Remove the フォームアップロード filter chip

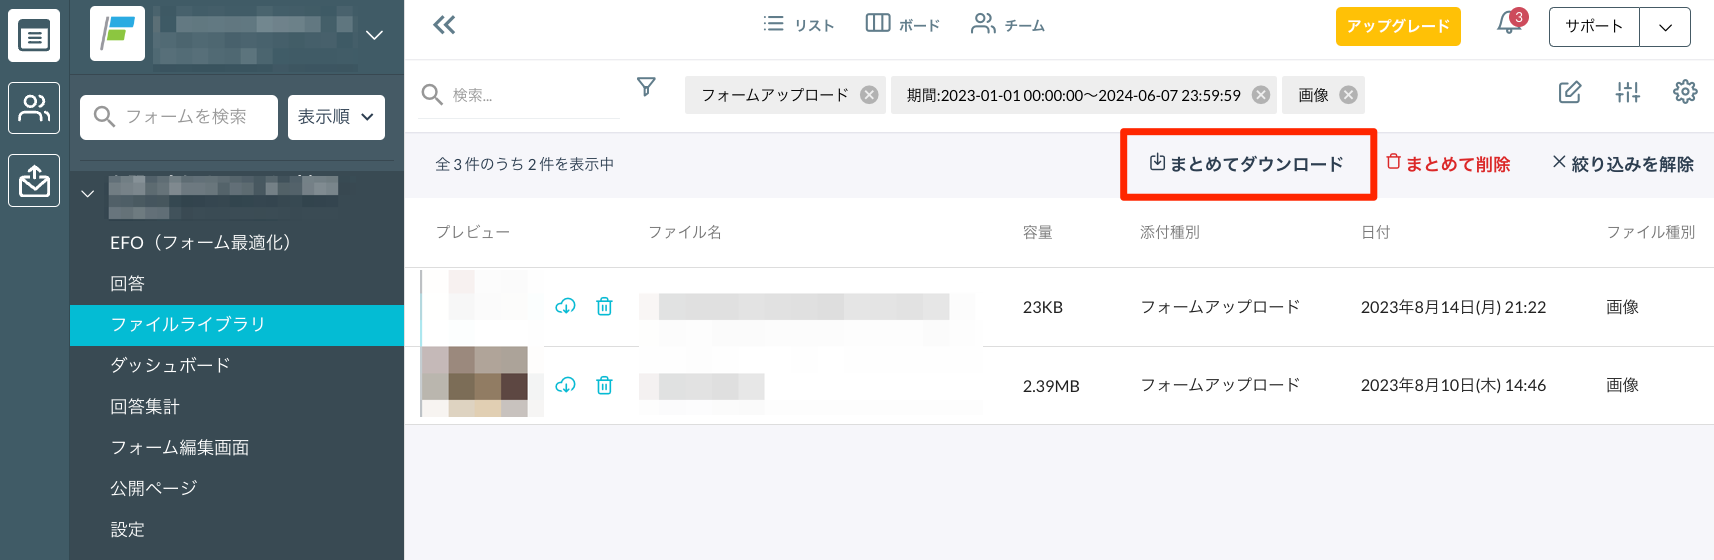click(x=870, y=95)
